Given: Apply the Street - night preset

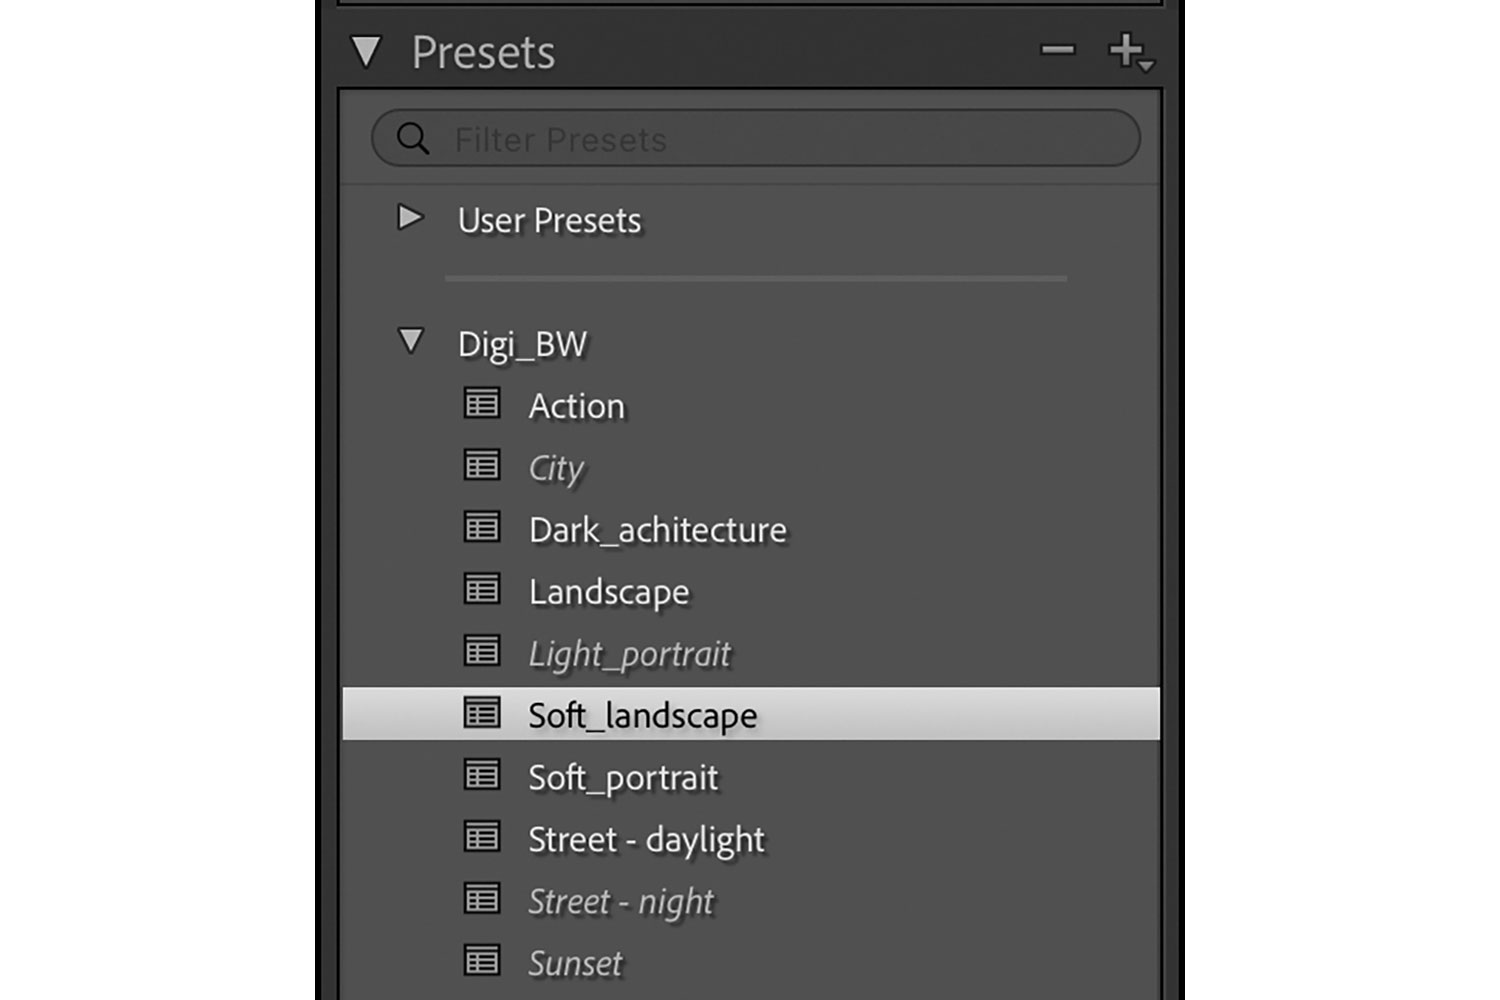Looking at the screenshot, I should [x=620, y=902].
